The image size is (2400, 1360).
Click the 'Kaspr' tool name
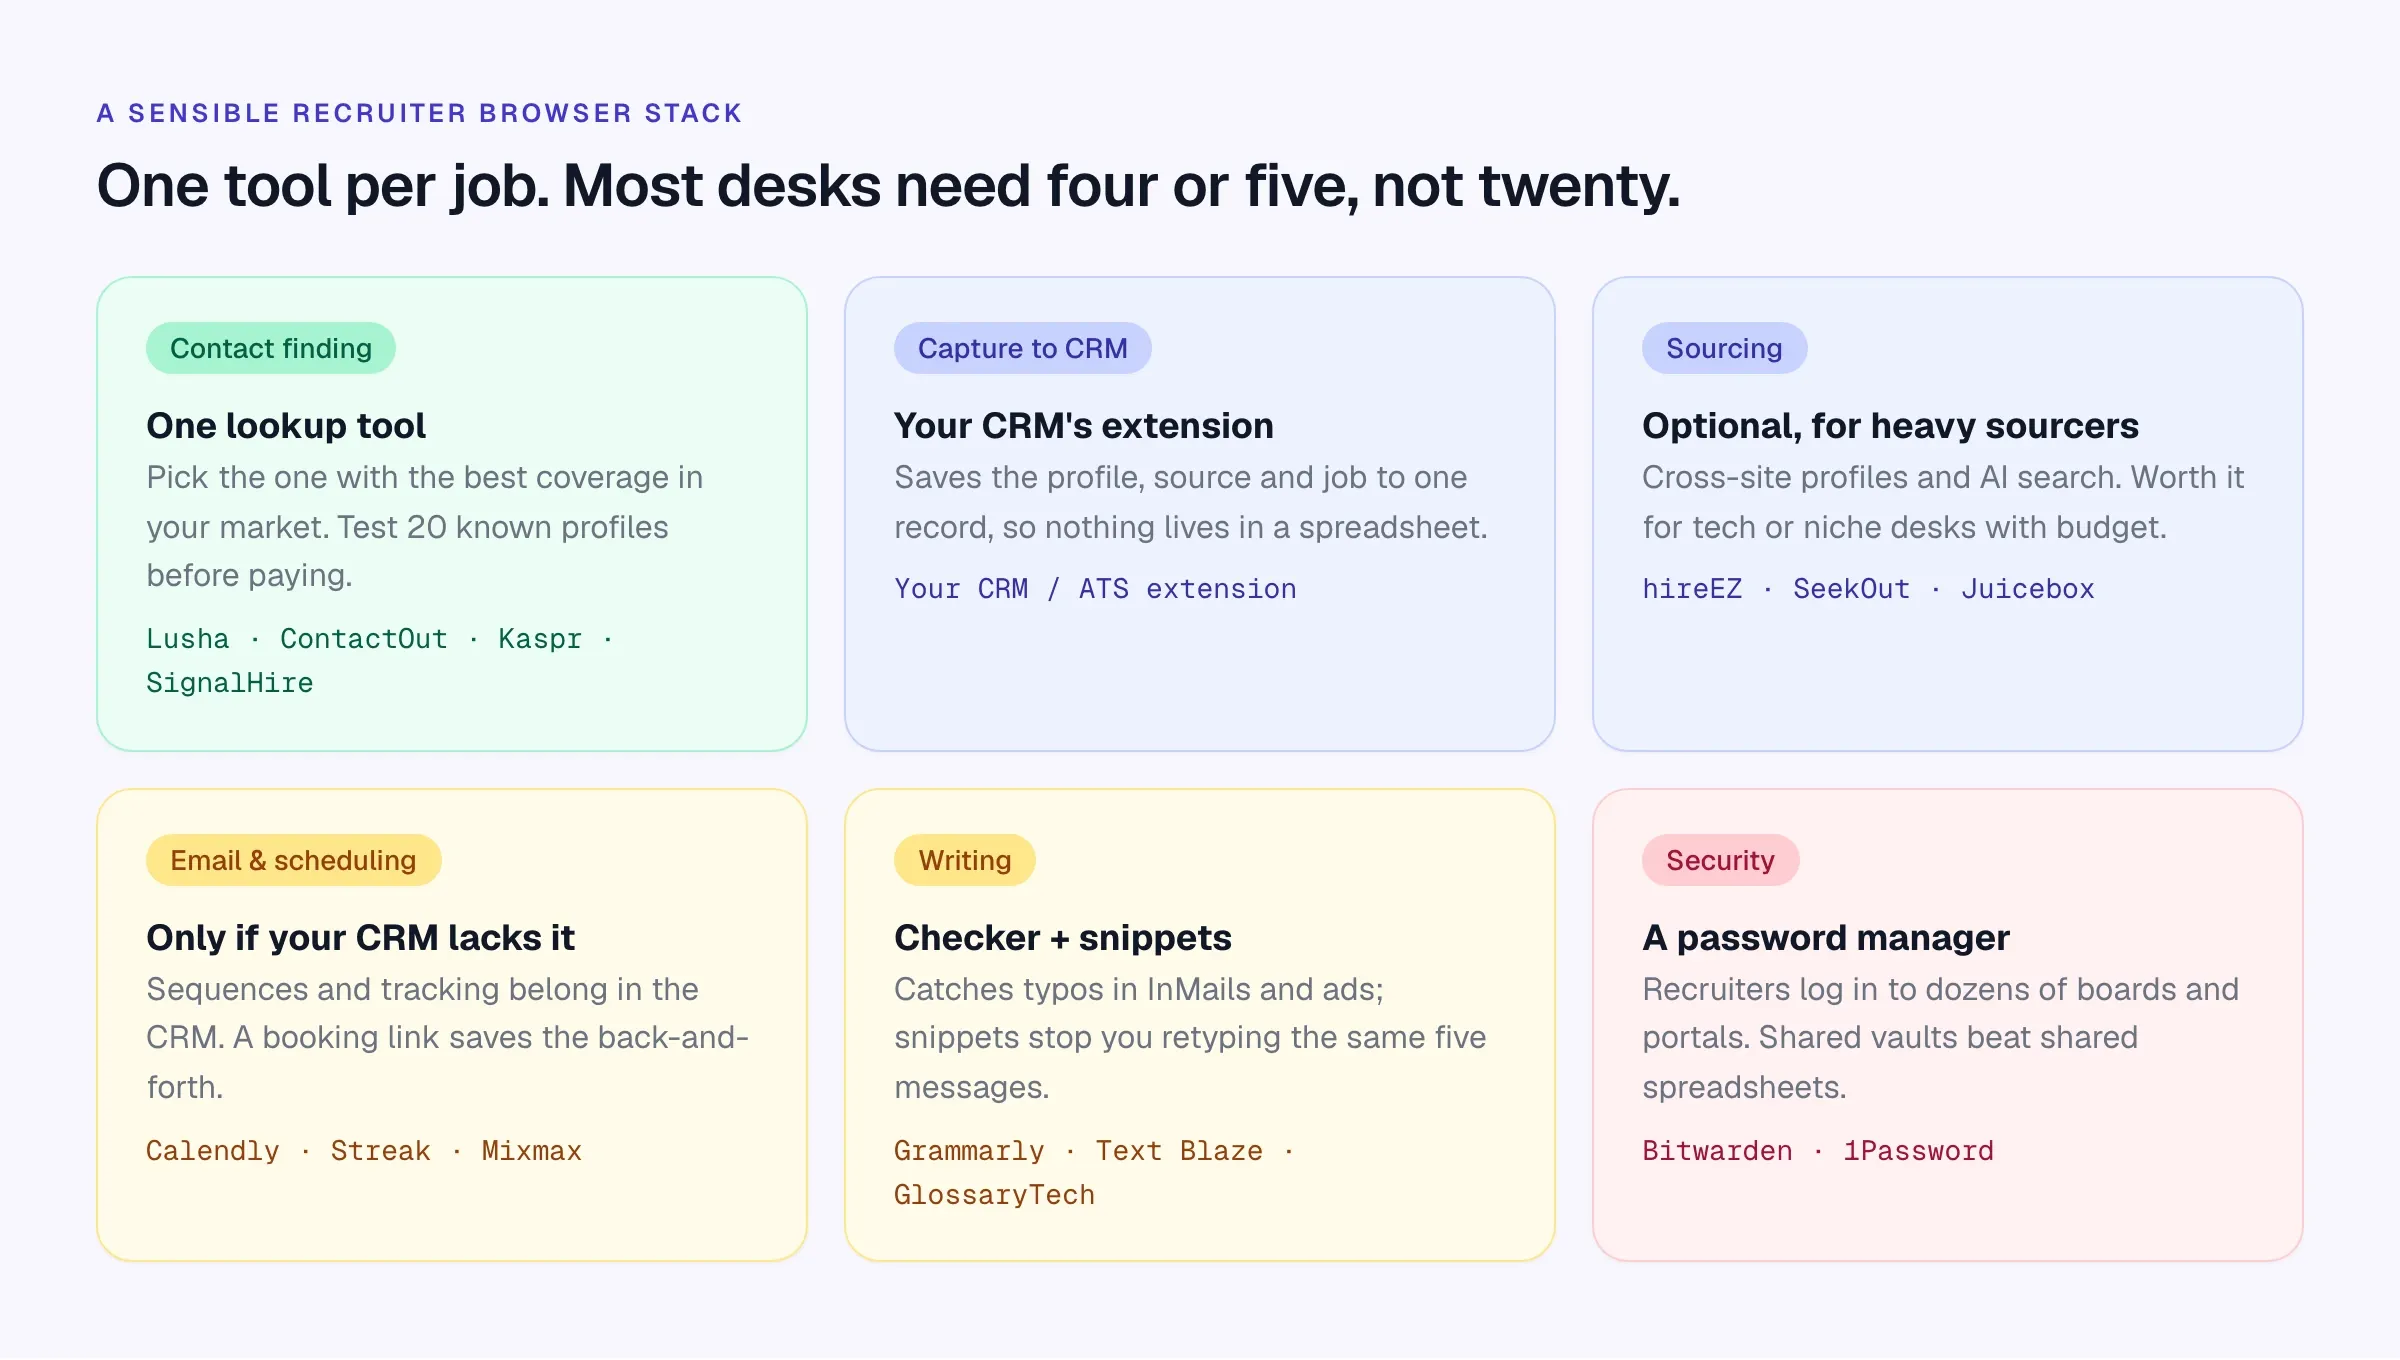[540, 639]
